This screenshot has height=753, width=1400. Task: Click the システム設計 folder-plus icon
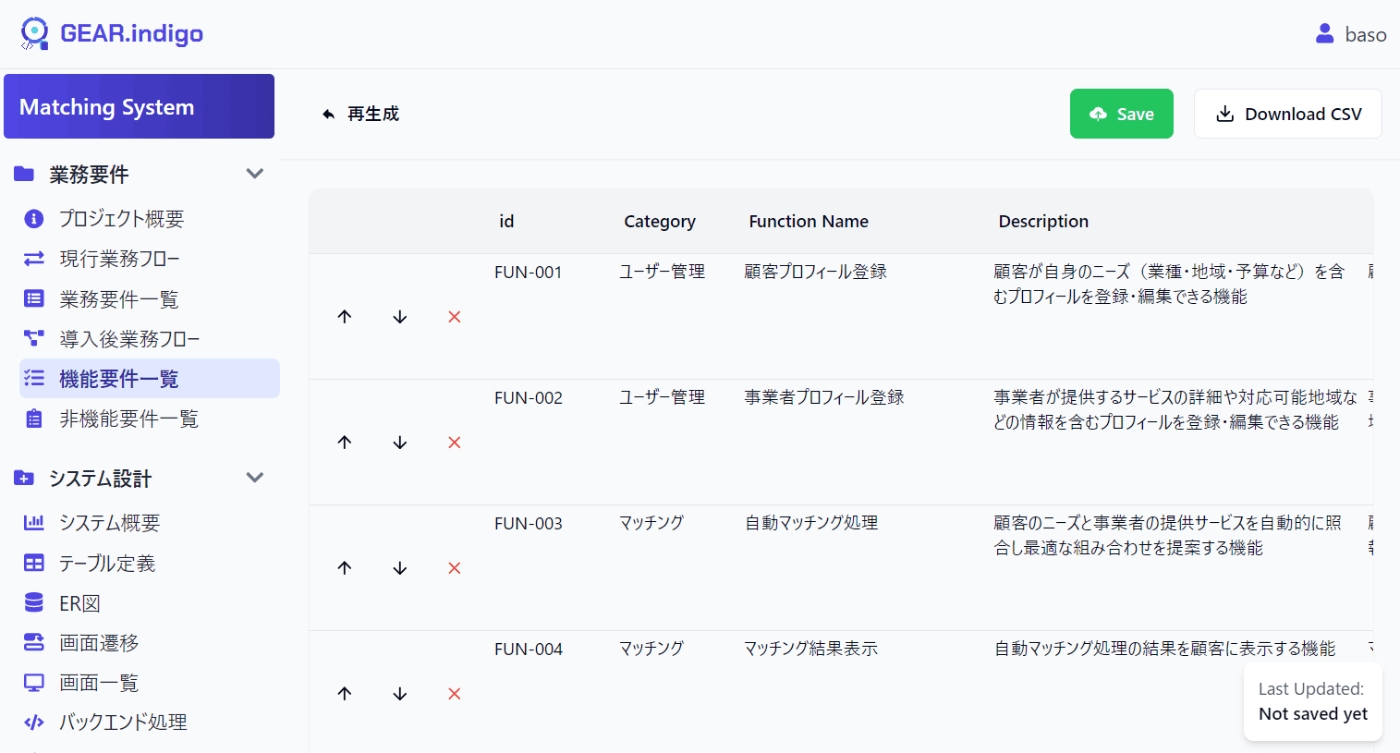tap(24, 478)
